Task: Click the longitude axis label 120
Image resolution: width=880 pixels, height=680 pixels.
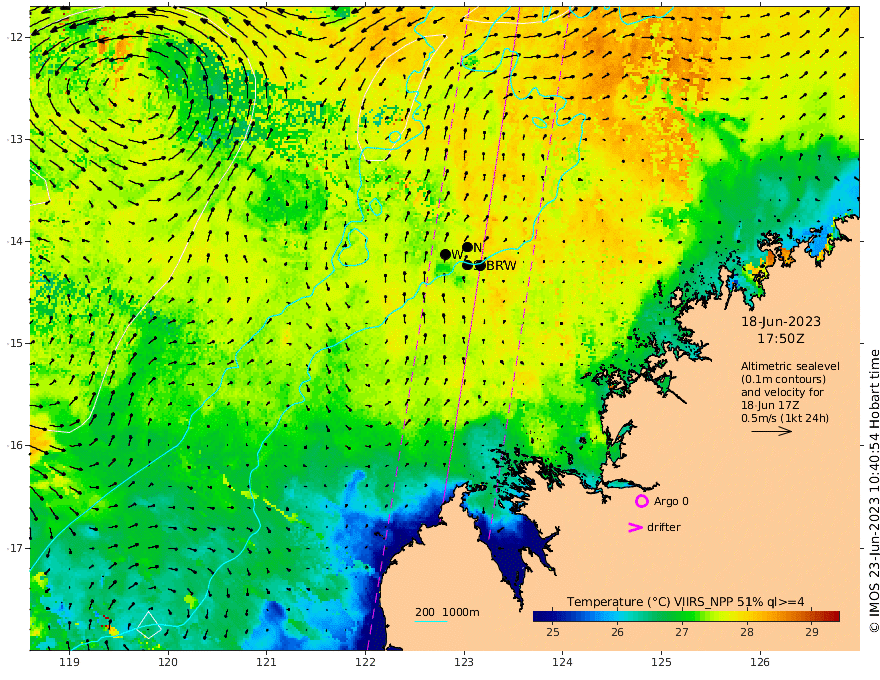Action: pyautogui.click(x=168, y=662)
